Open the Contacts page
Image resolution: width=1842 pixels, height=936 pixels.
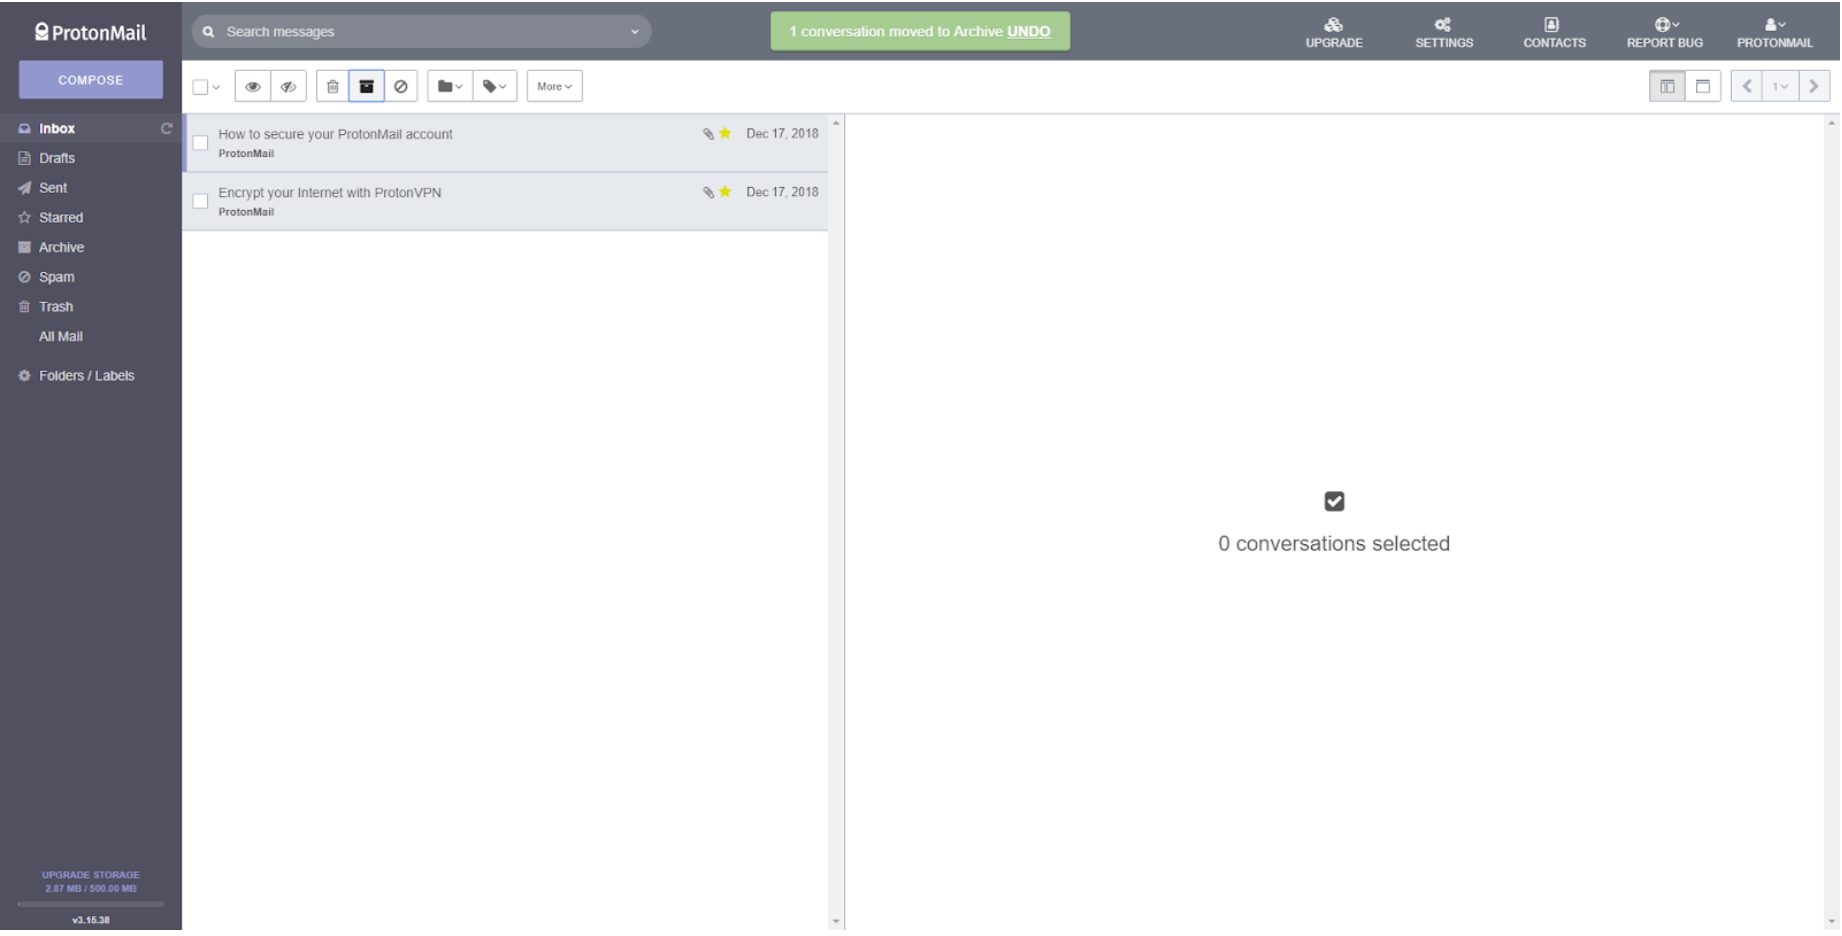tap(1553, 32)
